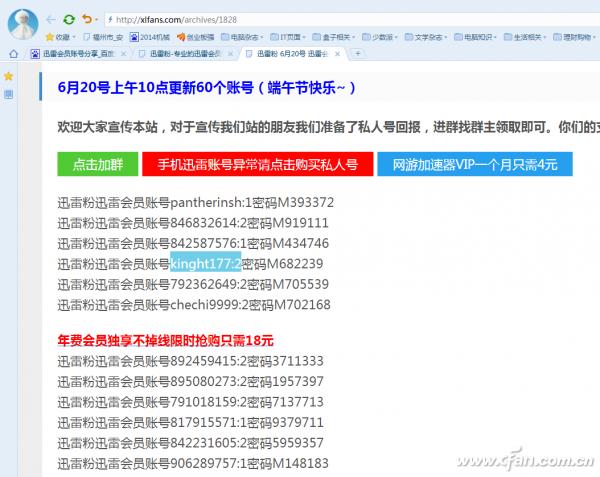Expand the 盒子相关 bookmark folder

click(x=334, y=37)
